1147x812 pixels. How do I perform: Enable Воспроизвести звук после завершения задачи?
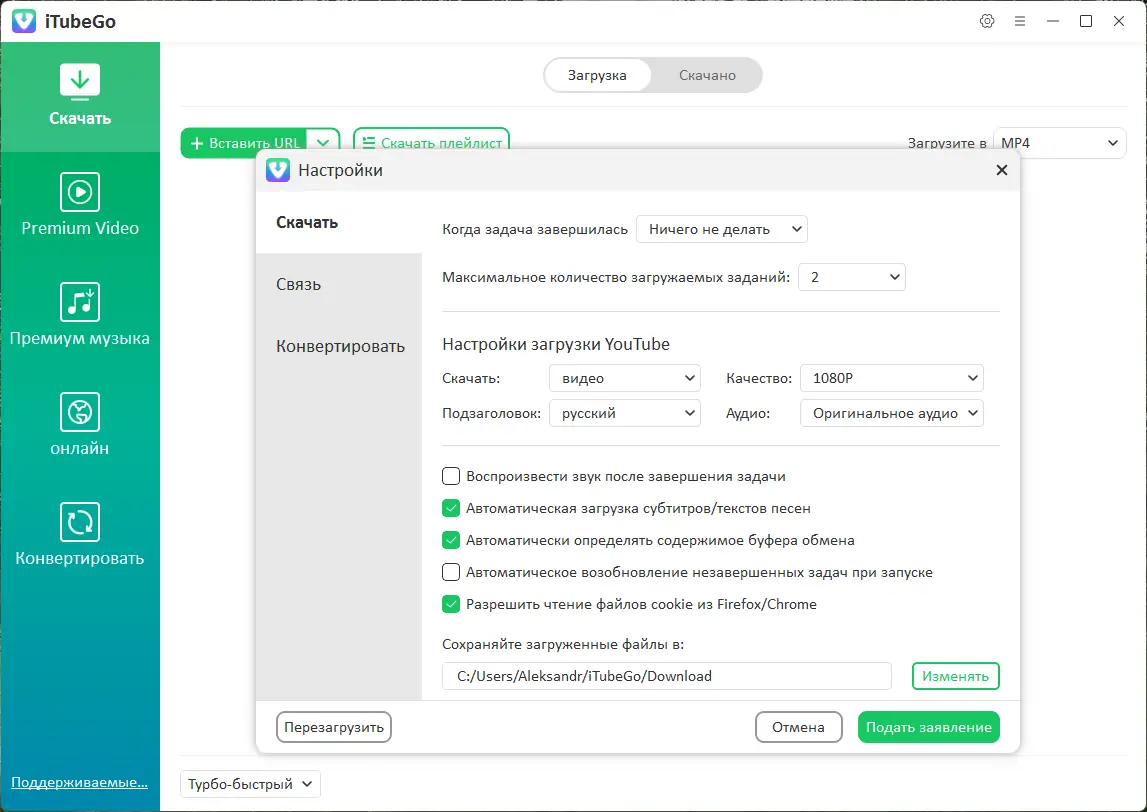click(x=450, y=476)
